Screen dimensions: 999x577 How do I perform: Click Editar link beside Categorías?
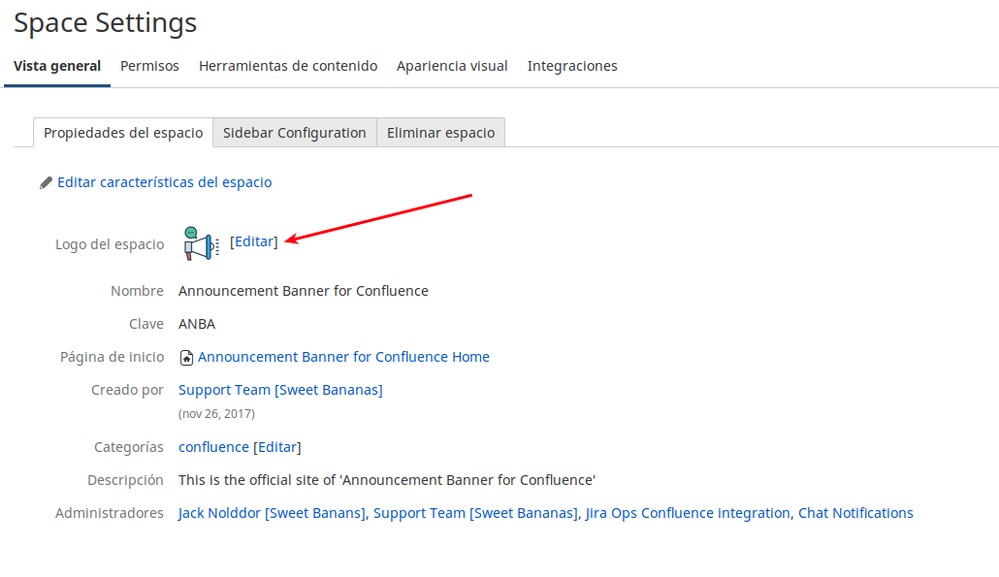(277, 447)
